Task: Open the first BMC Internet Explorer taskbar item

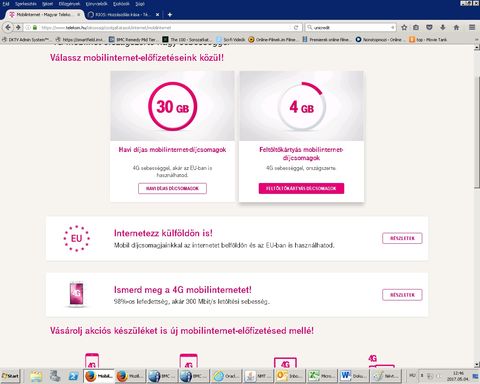Action: [x=162, y=376]
